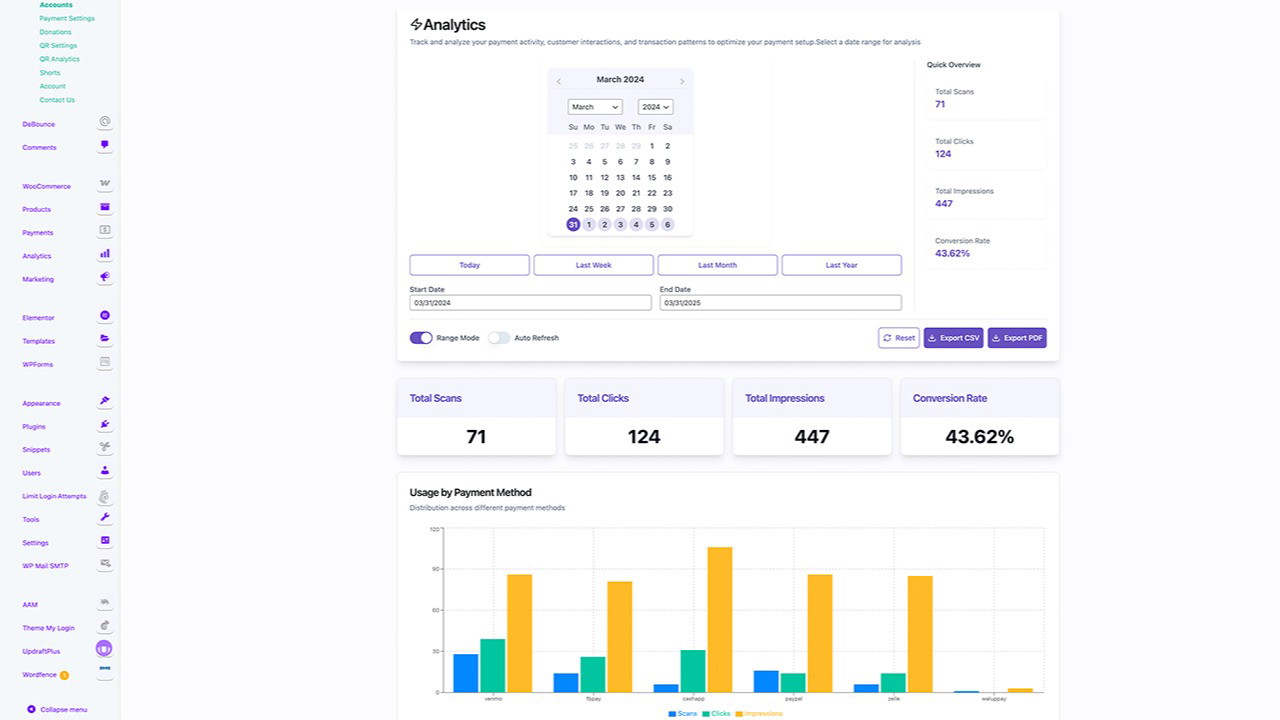The width and height of the screenshot is (1280, 720).
Task: Click the Last Month button
Action: 717,265
